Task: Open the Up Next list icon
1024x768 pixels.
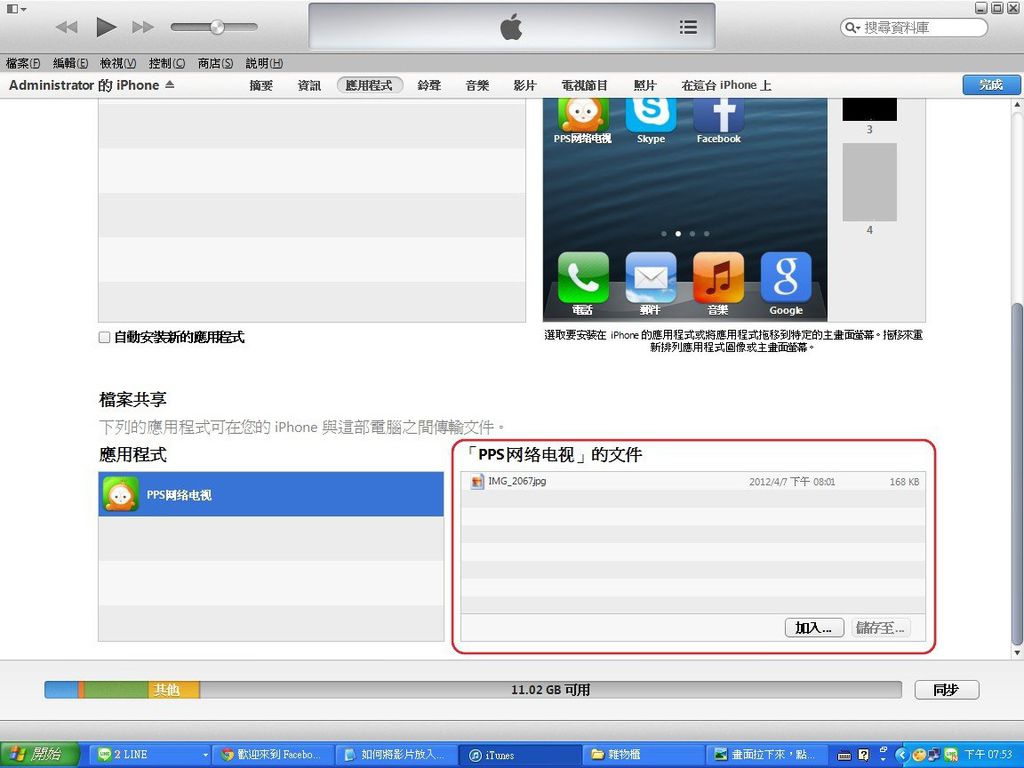Action: point(688,27)
